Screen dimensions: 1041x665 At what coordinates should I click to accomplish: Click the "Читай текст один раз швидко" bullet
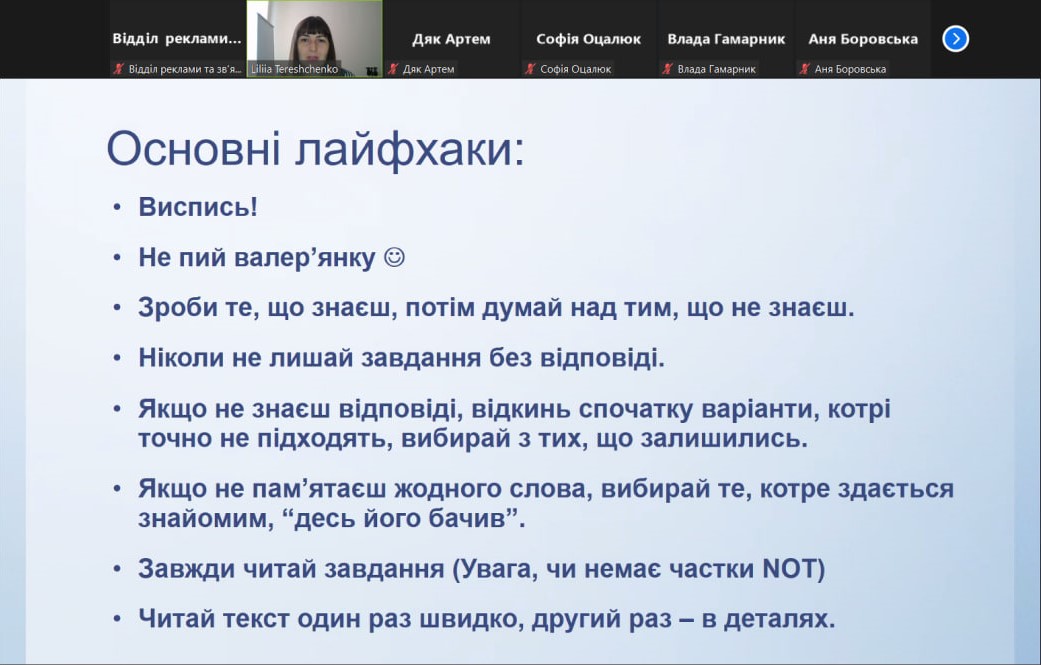pyautogui.click(x=486, y=618)
